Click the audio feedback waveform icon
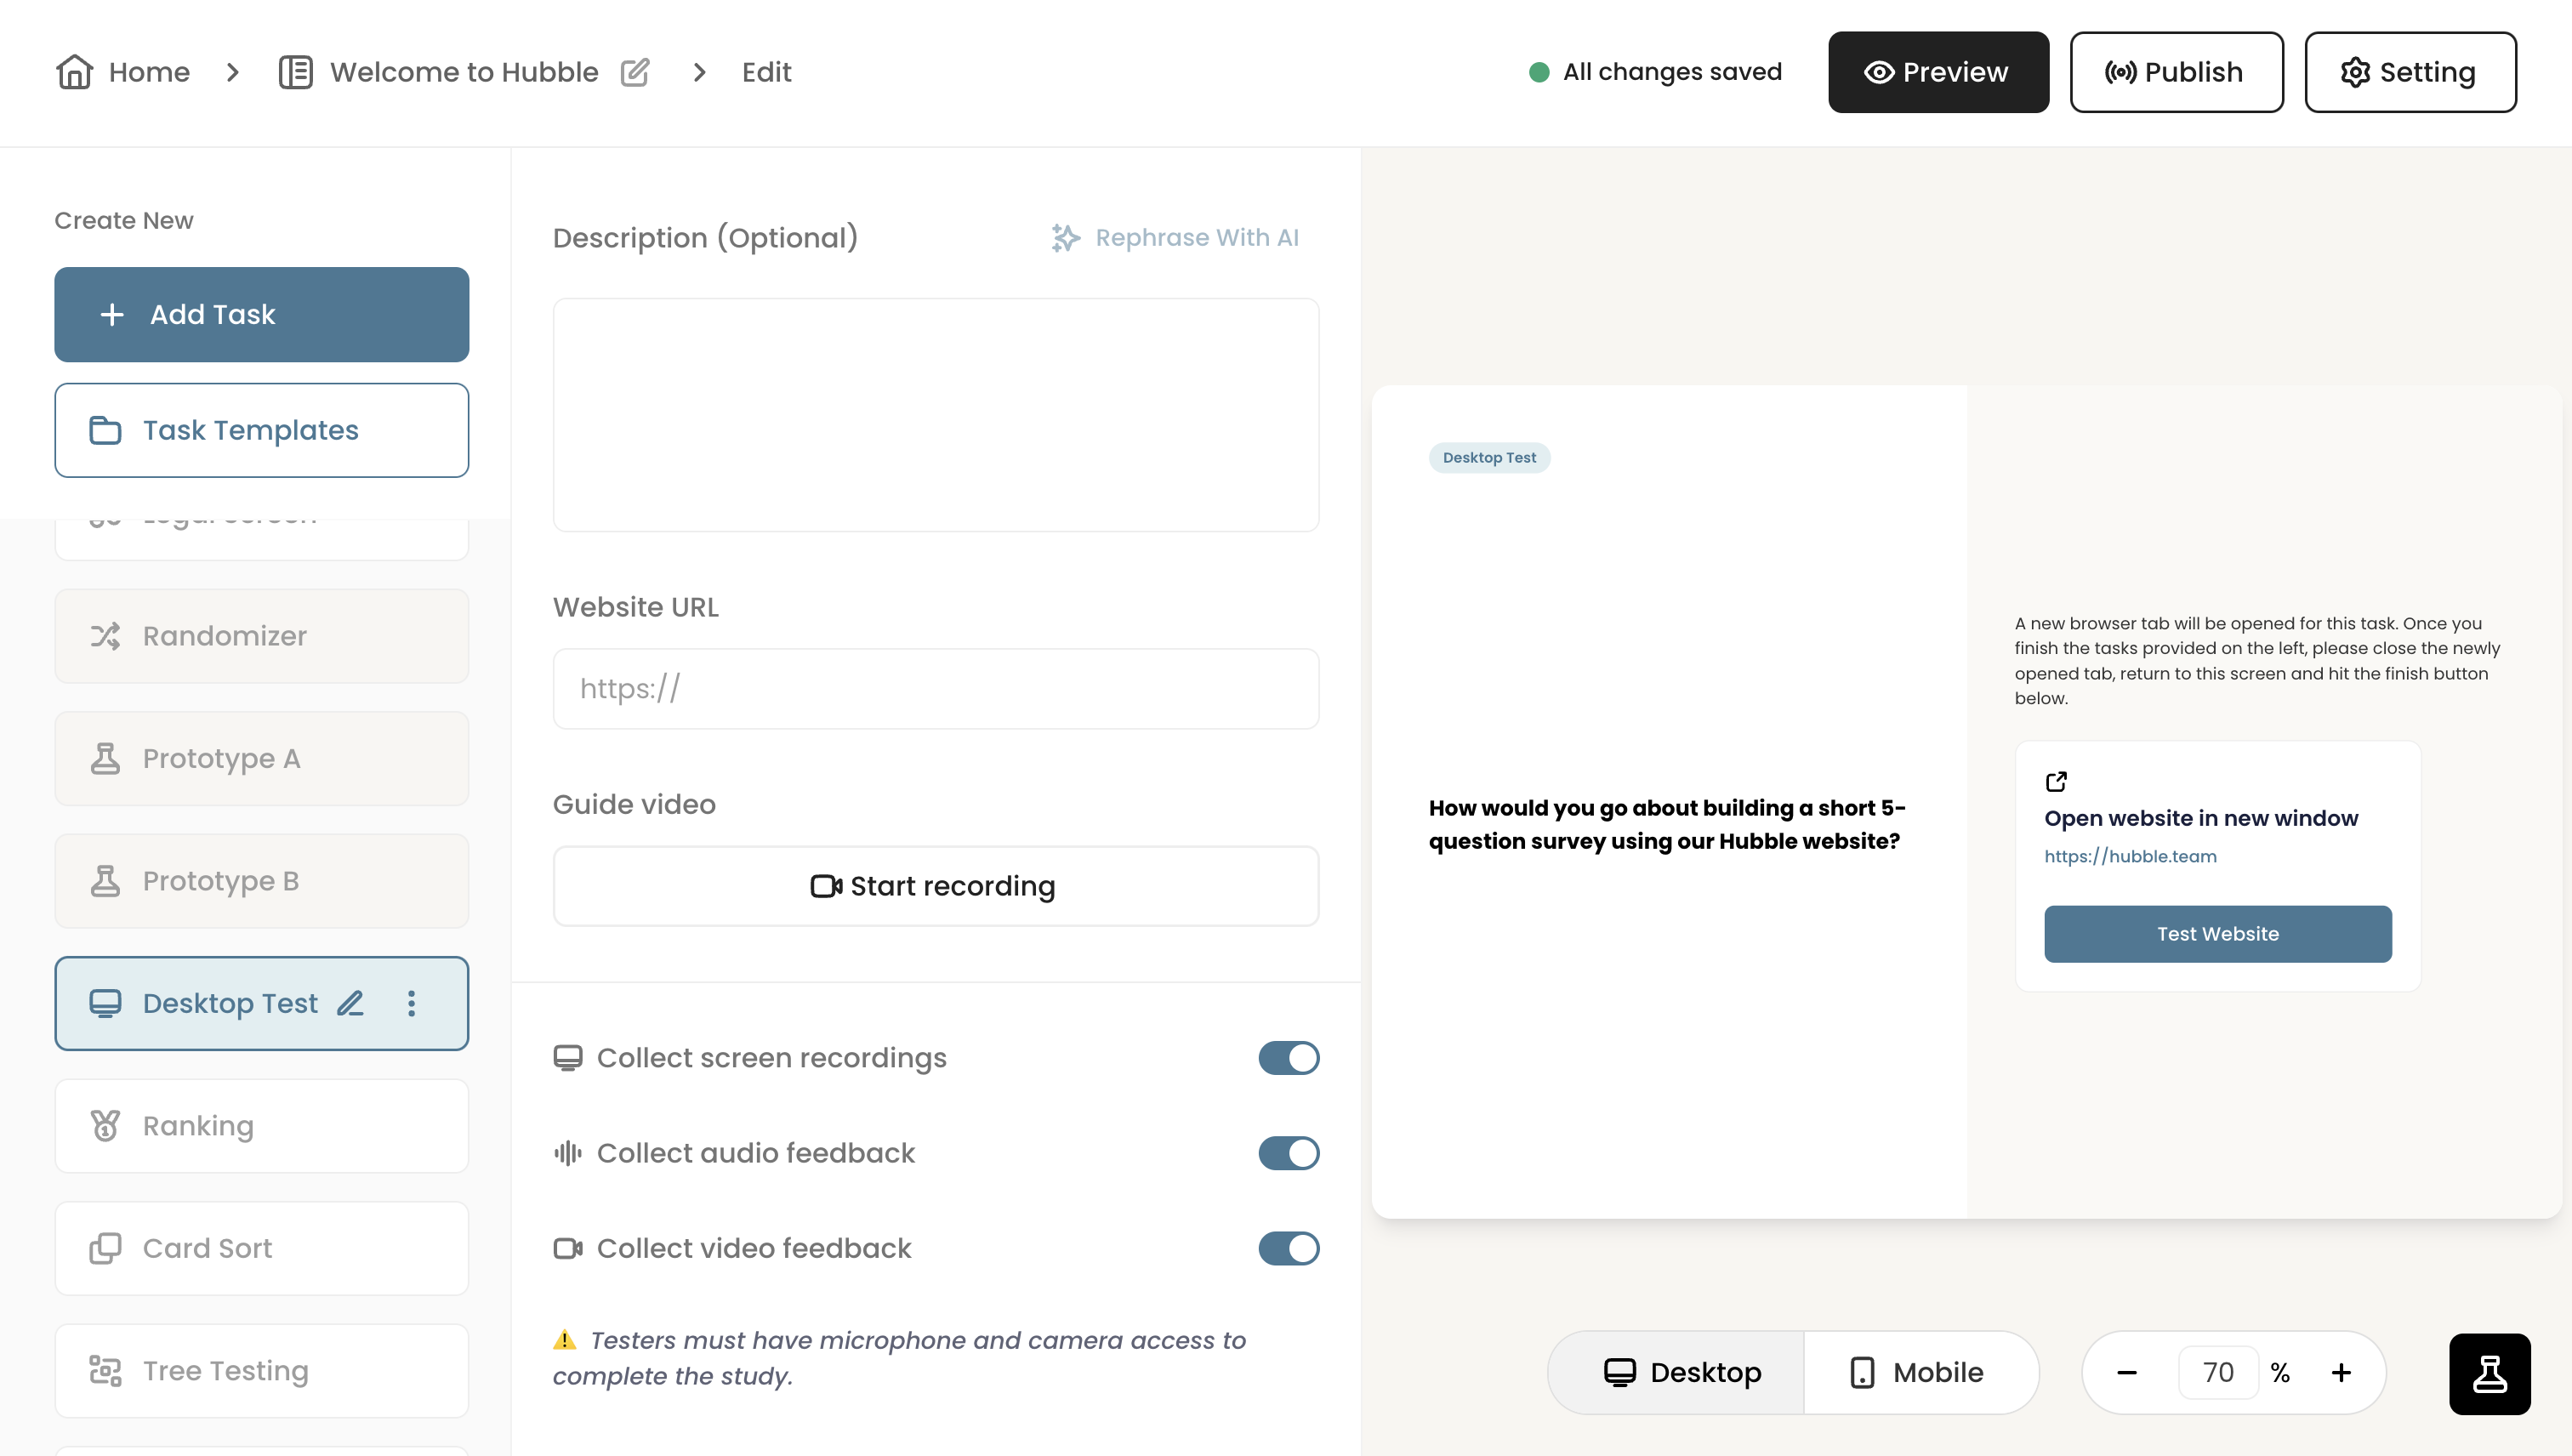Screen dimensions: 2572x1456 [568, 1153]
